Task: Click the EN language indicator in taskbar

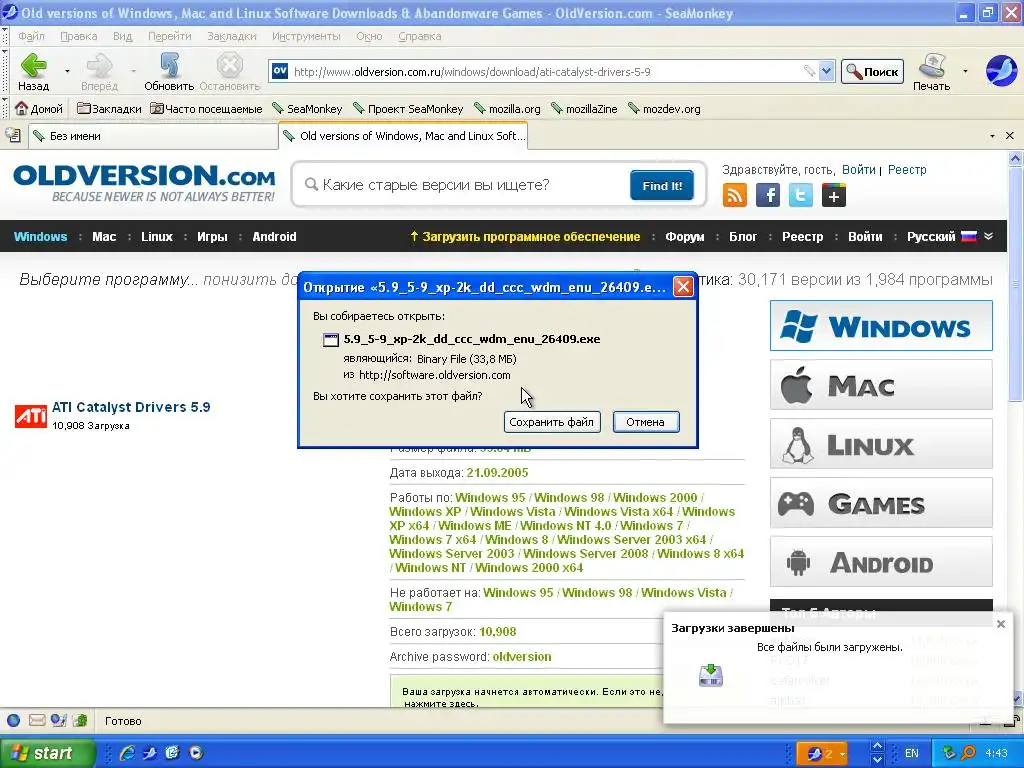Action: tap(912, 753)
